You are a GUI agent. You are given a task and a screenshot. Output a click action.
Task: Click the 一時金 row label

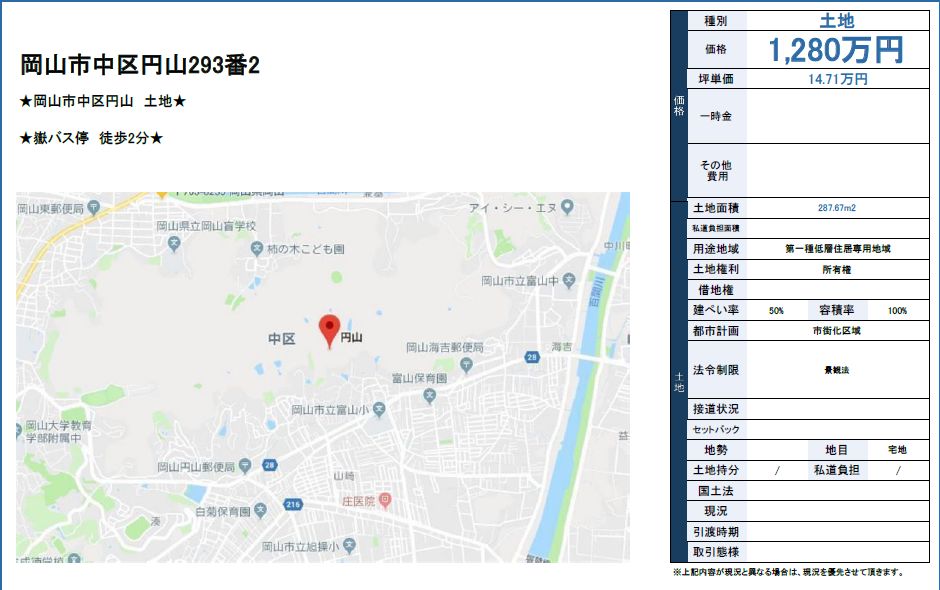click(716, 116)
